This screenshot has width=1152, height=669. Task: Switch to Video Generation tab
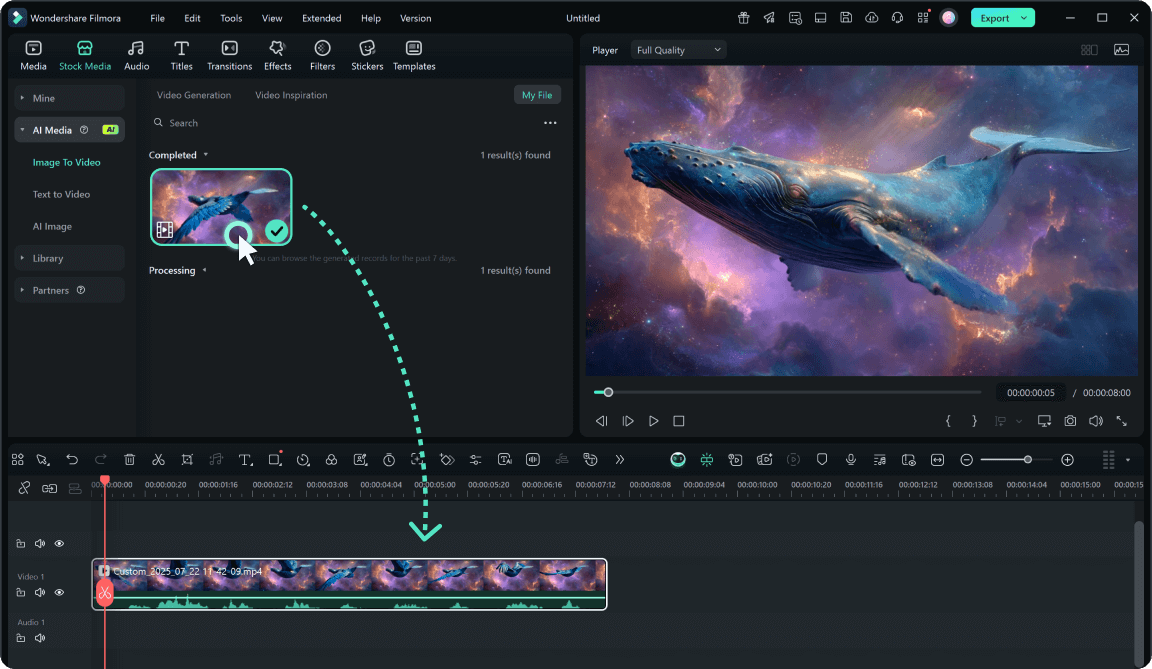[x=194, y=95]
